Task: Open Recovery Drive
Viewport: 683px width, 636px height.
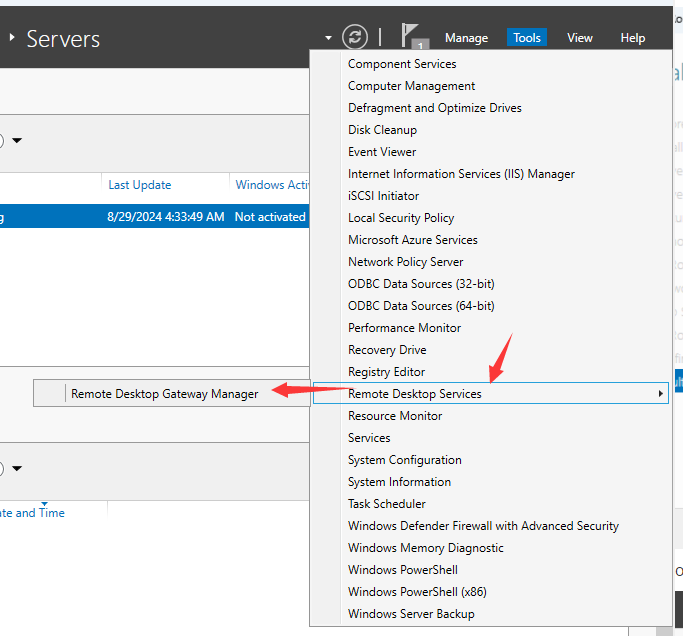Action: (387, 350)
